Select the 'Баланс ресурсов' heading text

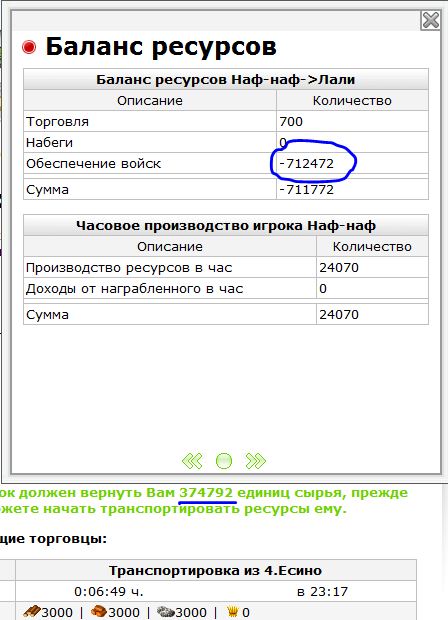[x=161, y=47]
